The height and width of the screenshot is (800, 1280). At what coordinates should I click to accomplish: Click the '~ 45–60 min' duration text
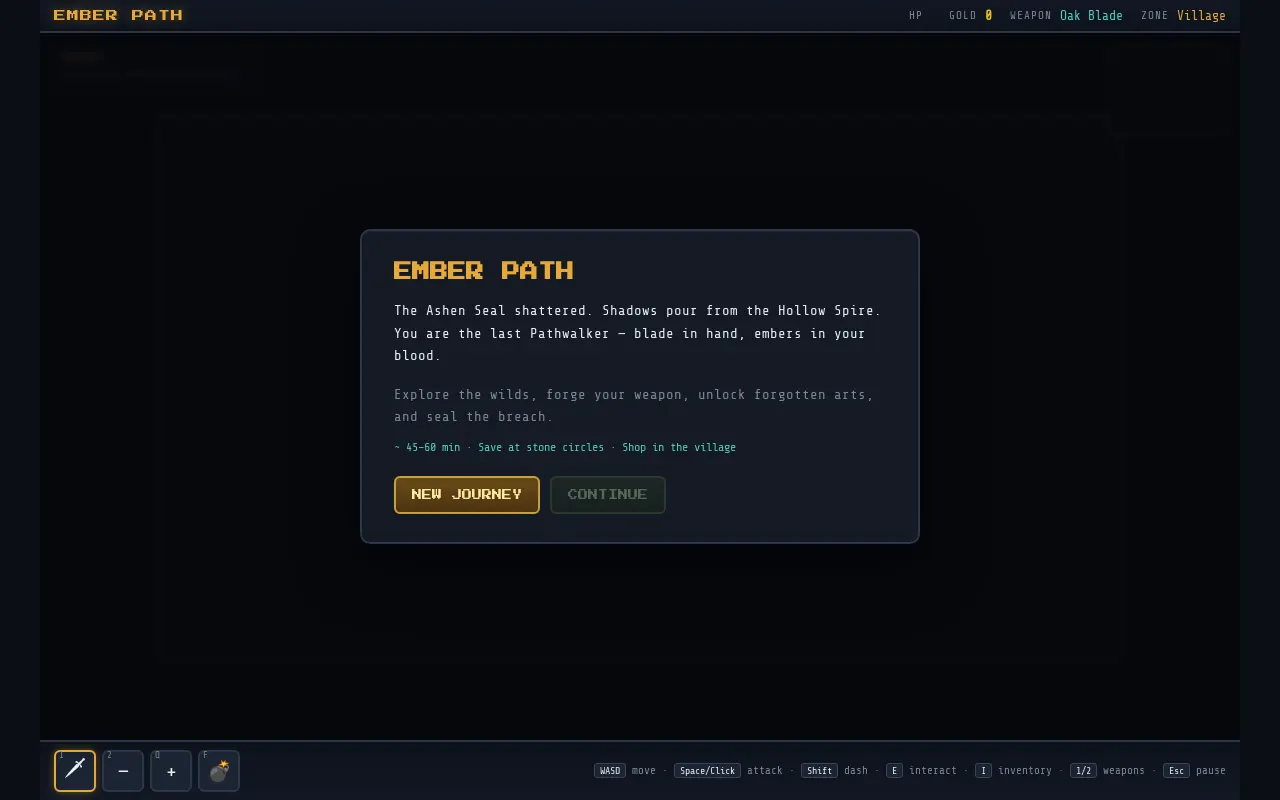(427, 447)
